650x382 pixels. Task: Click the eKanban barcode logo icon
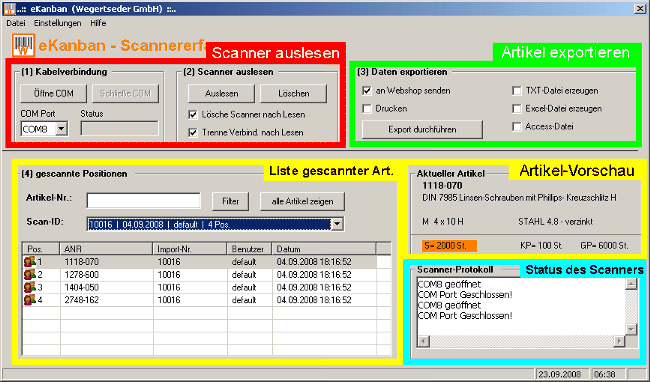click(x=23, y=45)
